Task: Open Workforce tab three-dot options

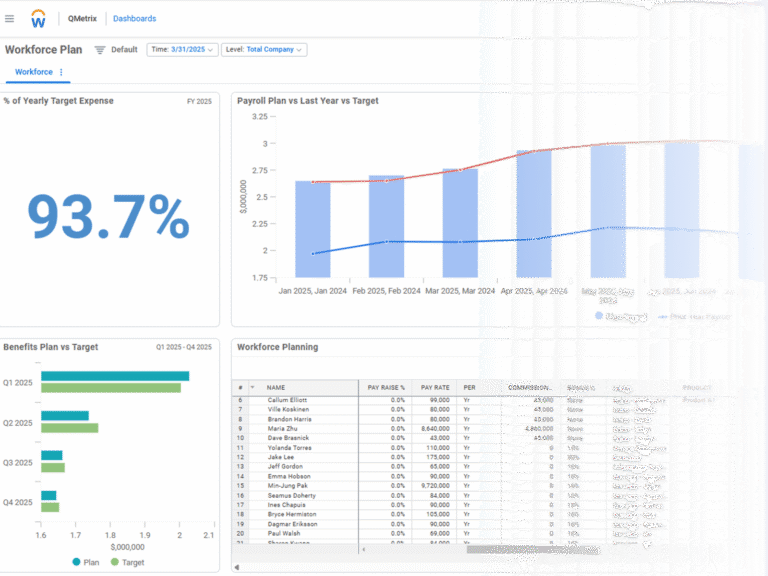Action: (62, 72)
